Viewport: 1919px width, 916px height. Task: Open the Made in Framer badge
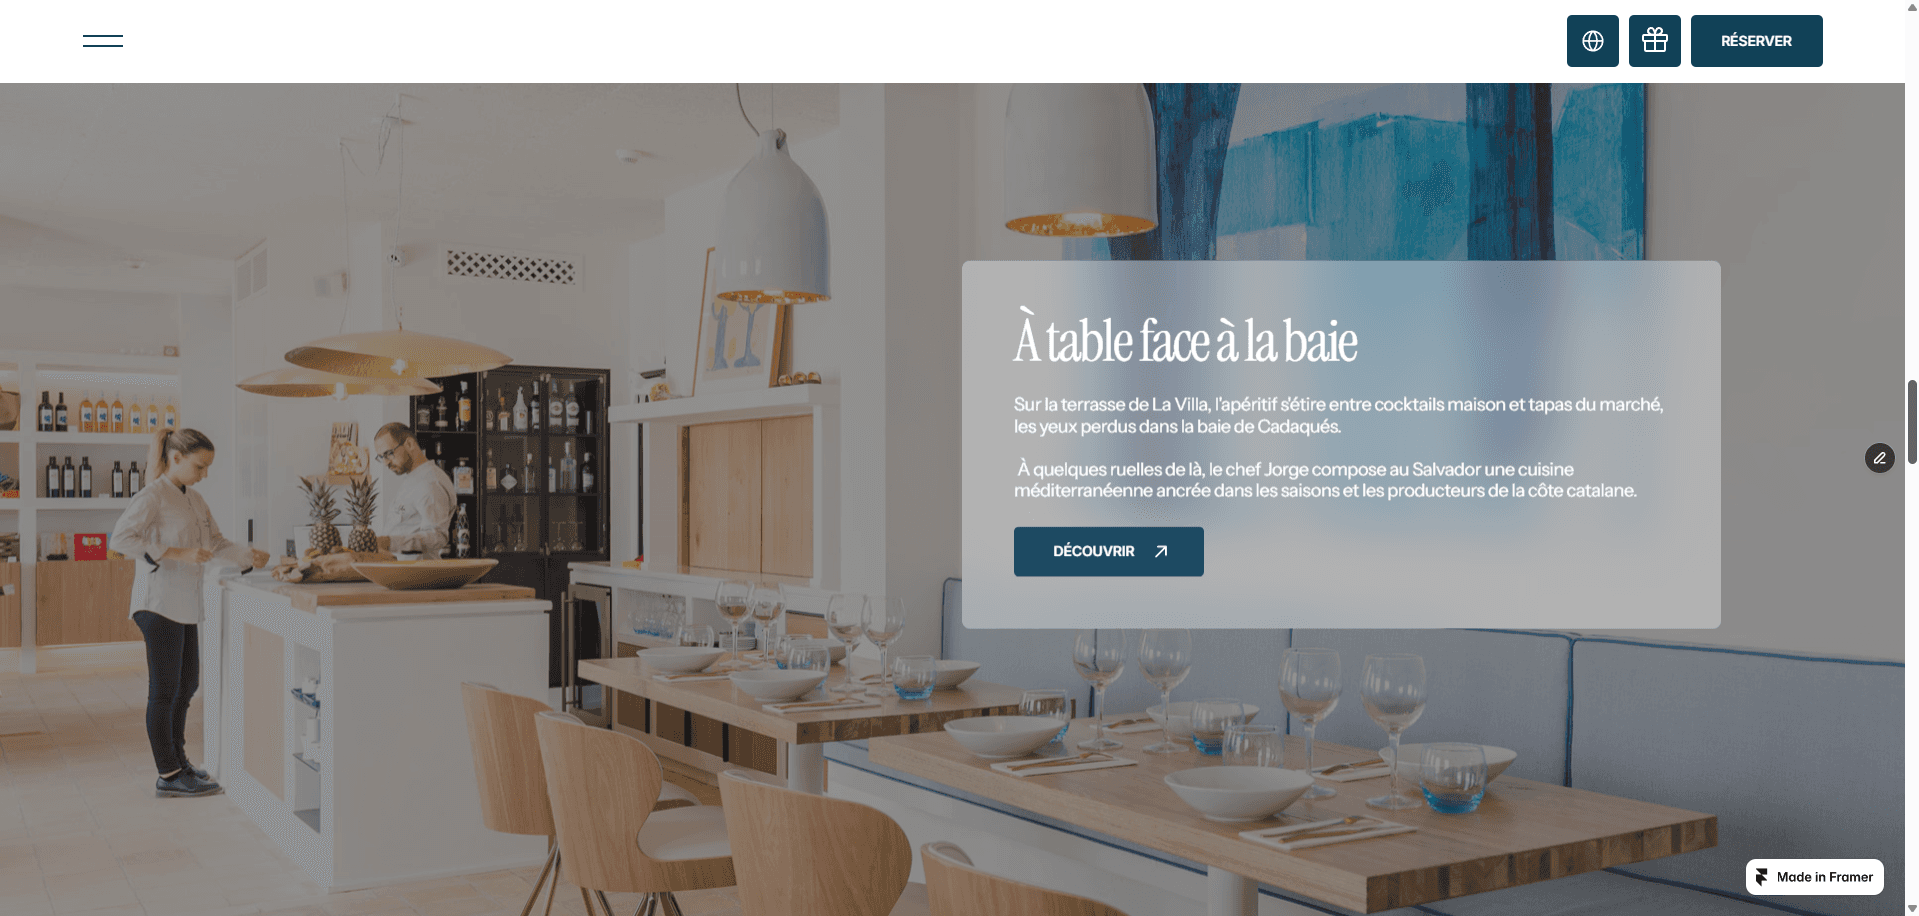(x=1815, y=877)
